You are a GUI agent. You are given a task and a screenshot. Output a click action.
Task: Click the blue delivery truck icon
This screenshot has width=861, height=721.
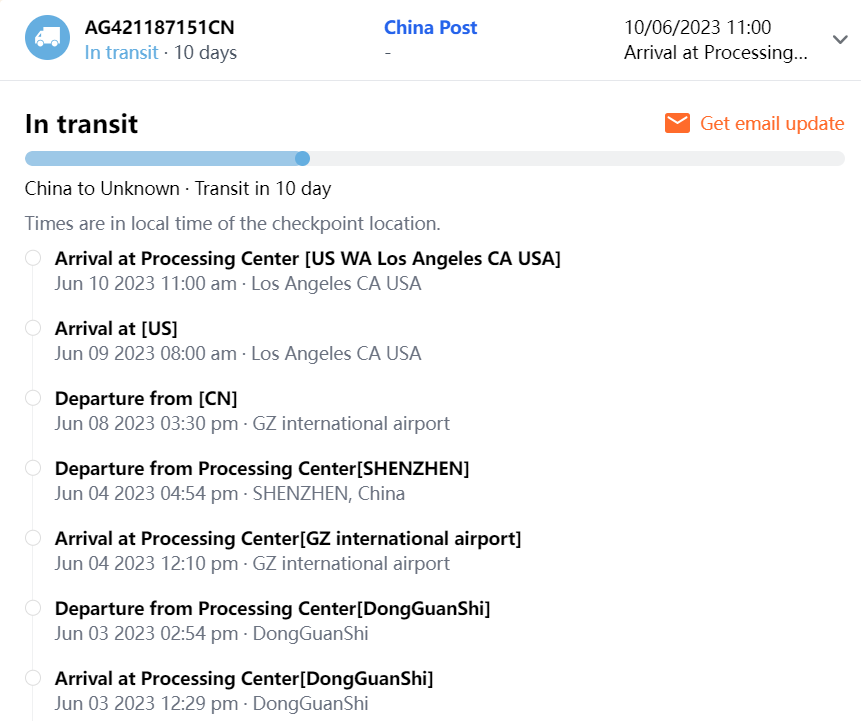click(x=47, y=38)
